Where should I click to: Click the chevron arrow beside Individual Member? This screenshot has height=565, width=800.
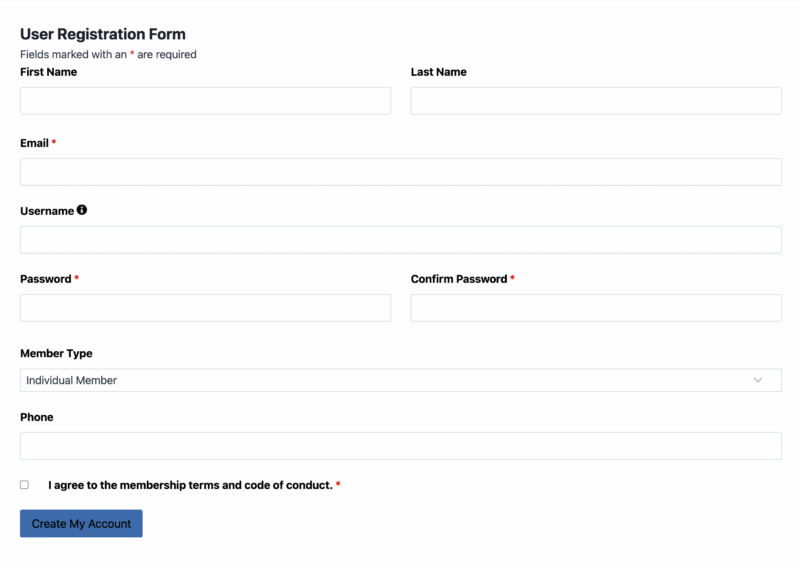758,380
